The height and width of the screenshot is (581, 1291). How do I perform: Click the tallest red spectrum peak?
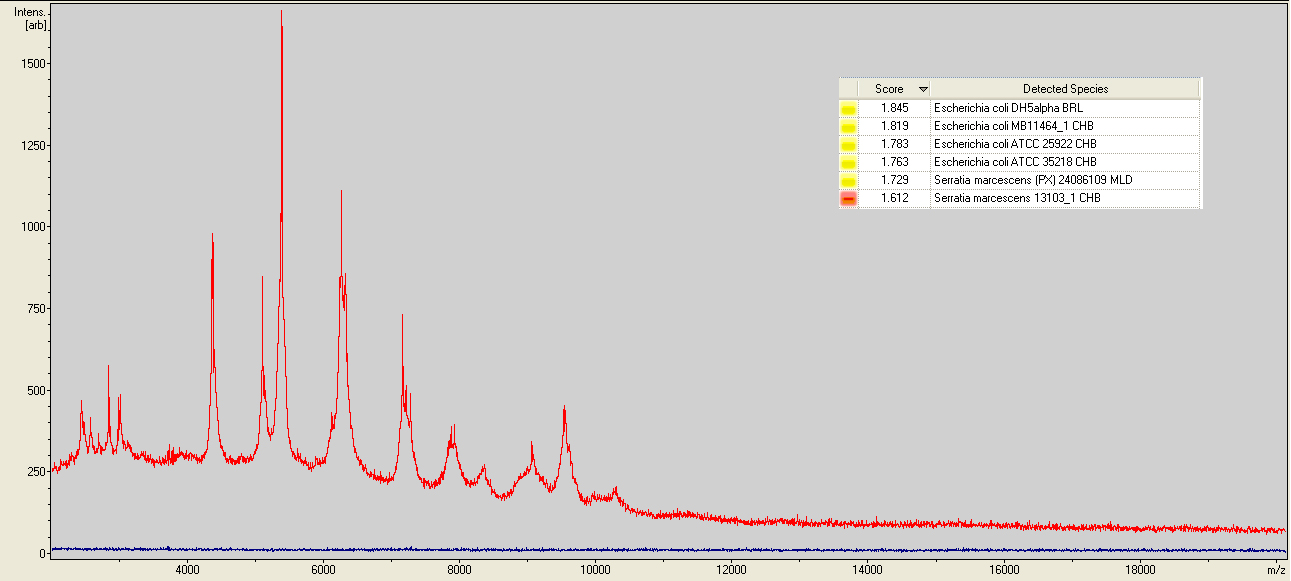coord(281,14)
